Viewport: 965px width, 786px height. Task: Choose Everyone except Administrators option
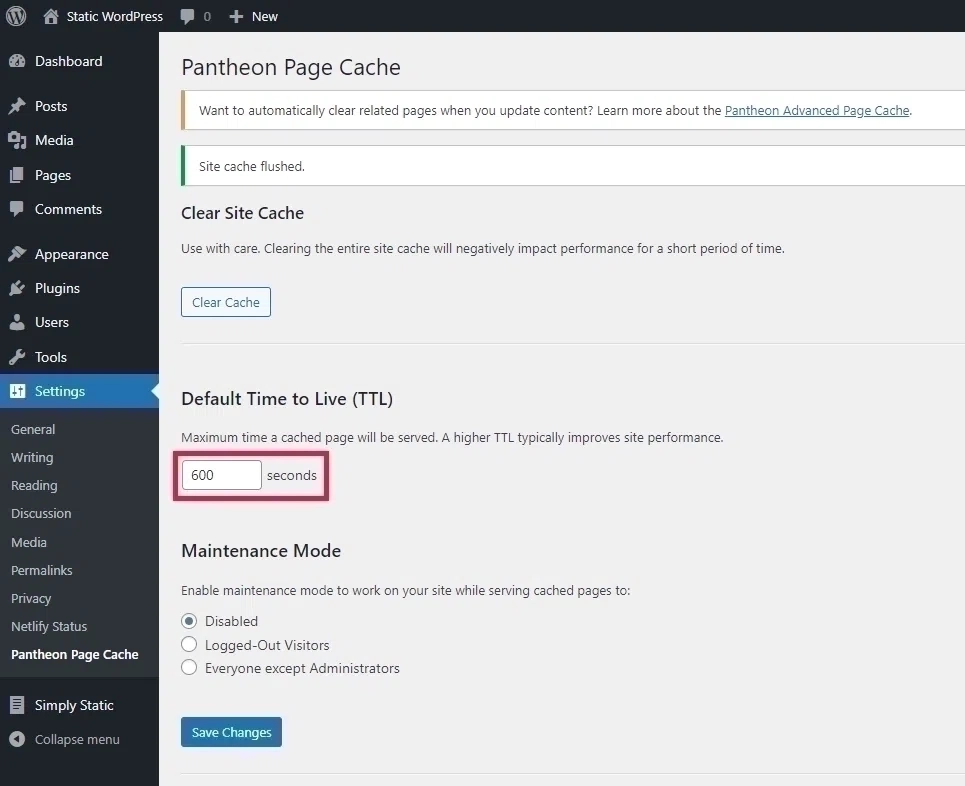tap(189, 668)
